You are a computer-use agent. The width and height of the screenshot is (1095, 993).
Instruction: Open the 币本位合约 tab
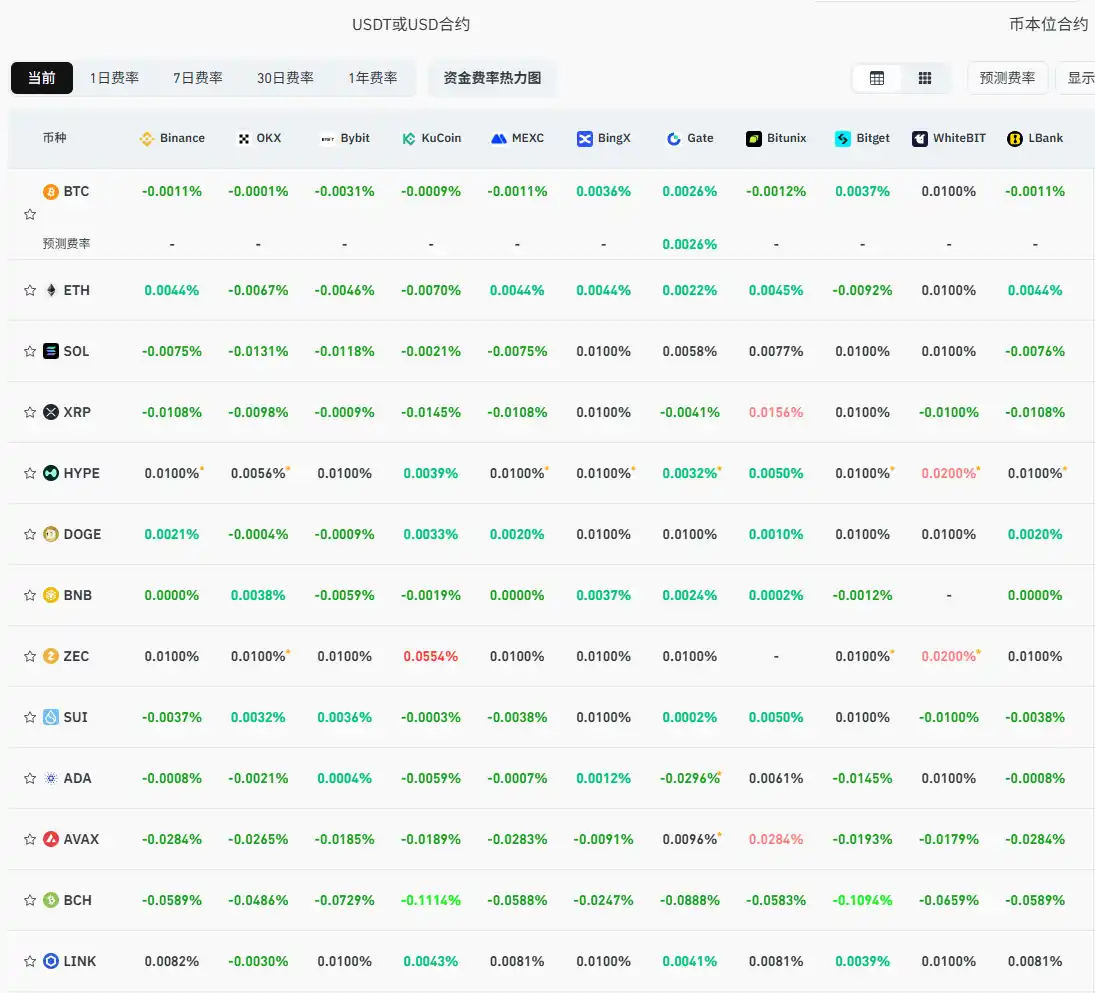click(1046, 24)
